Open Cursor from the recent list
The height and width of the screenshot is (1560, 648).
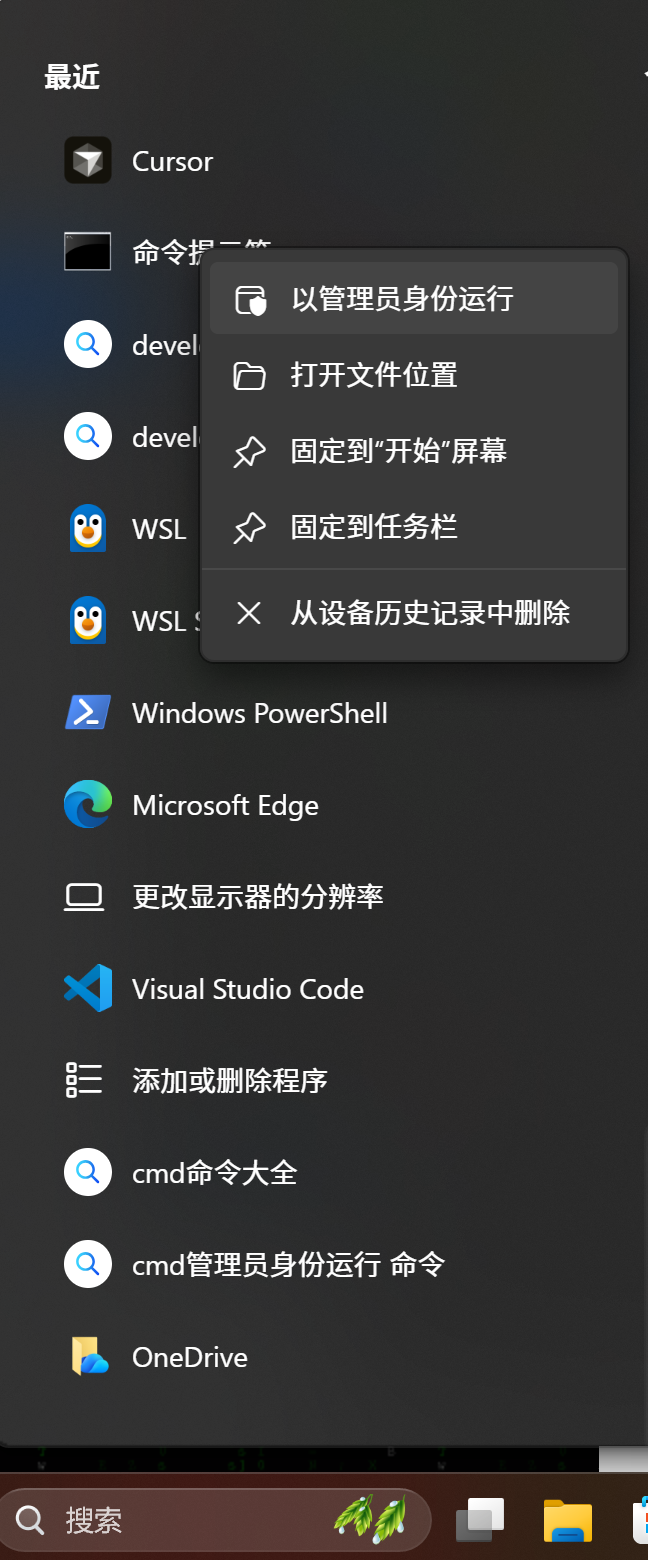(170, 160)
